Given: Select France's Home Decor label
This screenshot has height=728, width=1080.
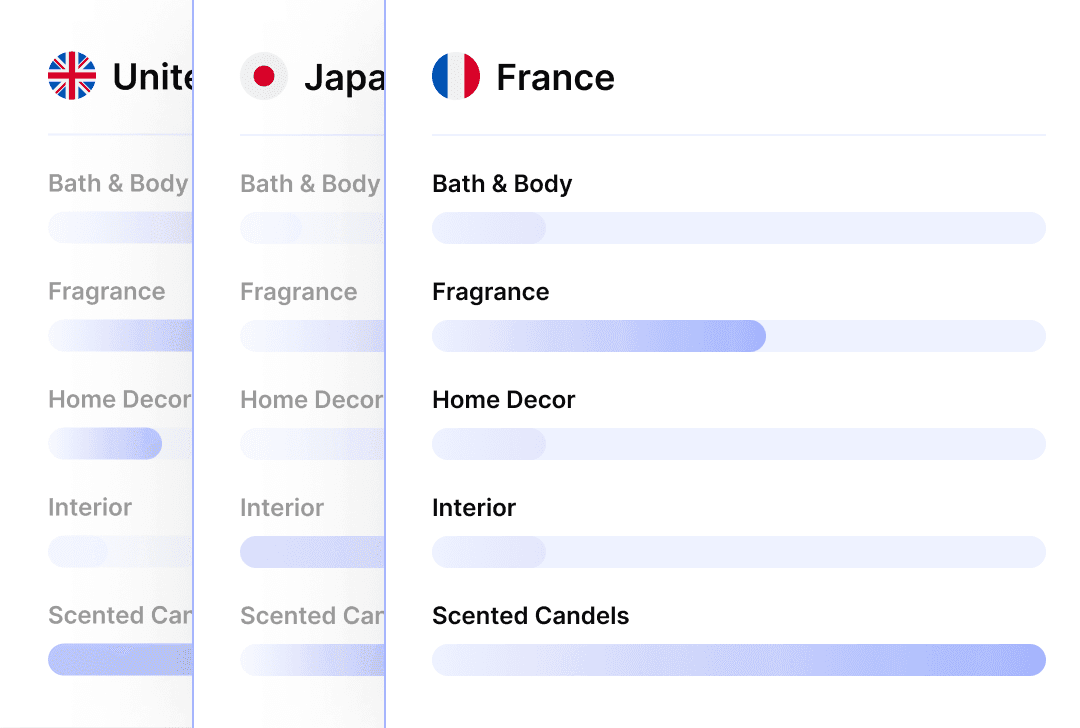Looking at the screenshot, I should (x=503, y=400).
